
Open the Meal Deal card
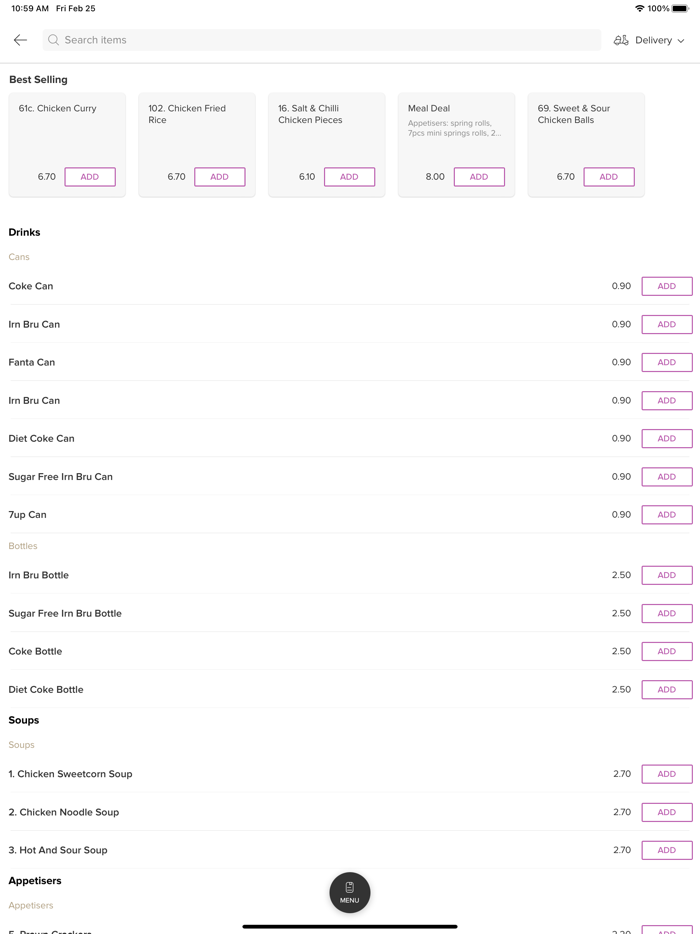[x=455, y=125]
